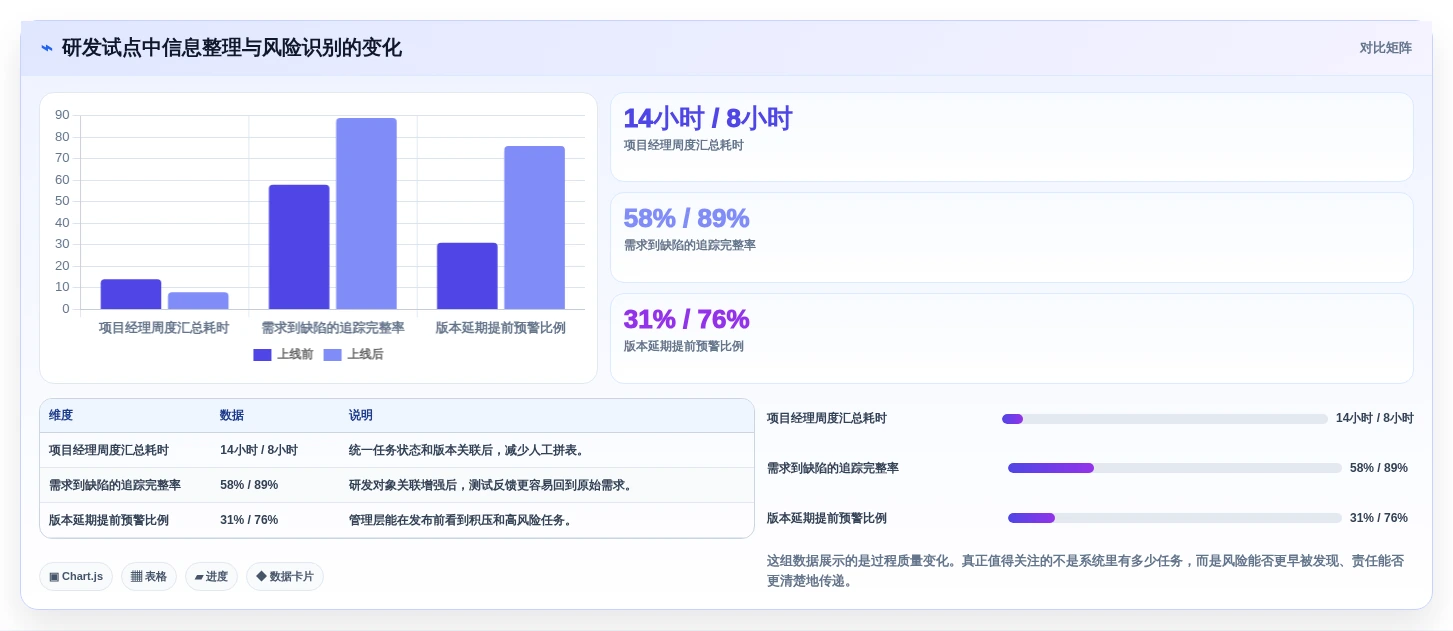Click the y-axis value 90 in chart
The height and width of the screenshot is (631, 1453).
pos(62,115)
